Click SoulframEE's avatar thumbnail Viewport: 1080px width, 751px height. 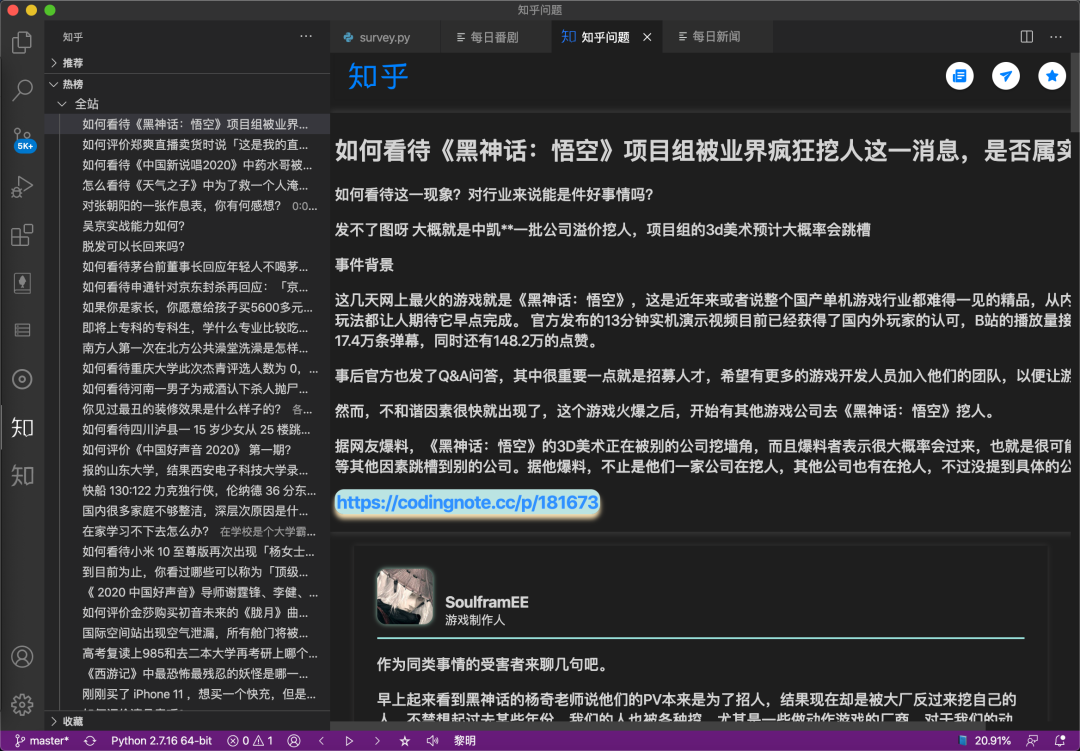point(403,595)
